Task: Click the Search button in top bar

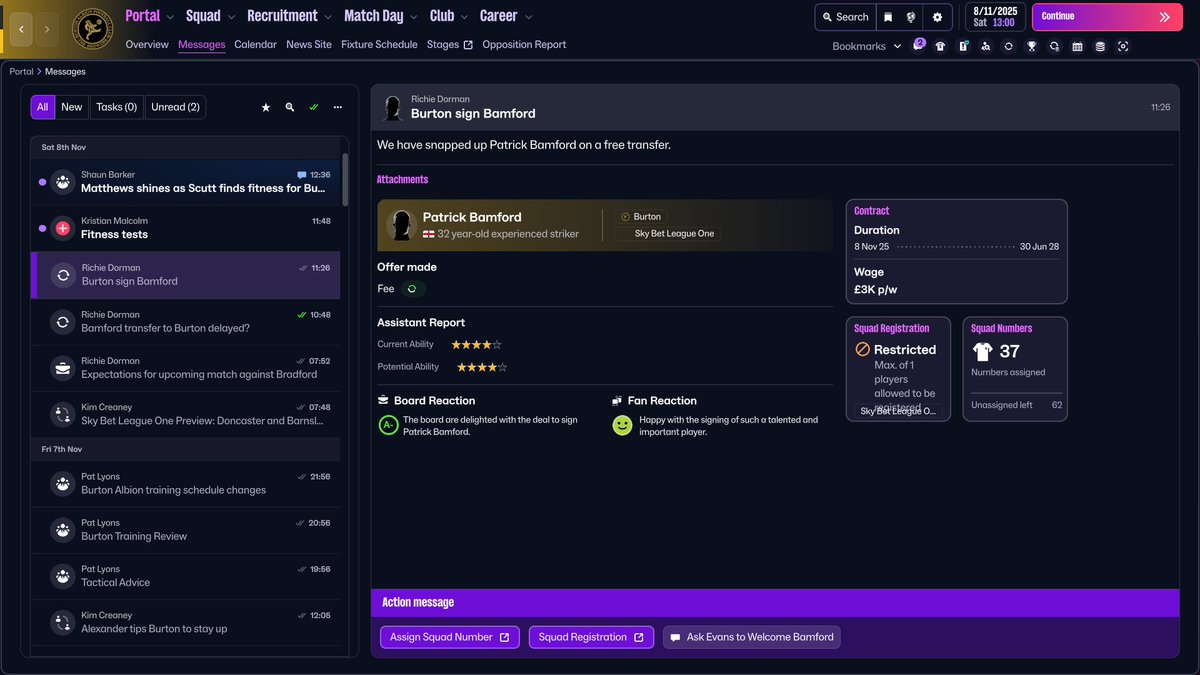Action: (844, 17)
